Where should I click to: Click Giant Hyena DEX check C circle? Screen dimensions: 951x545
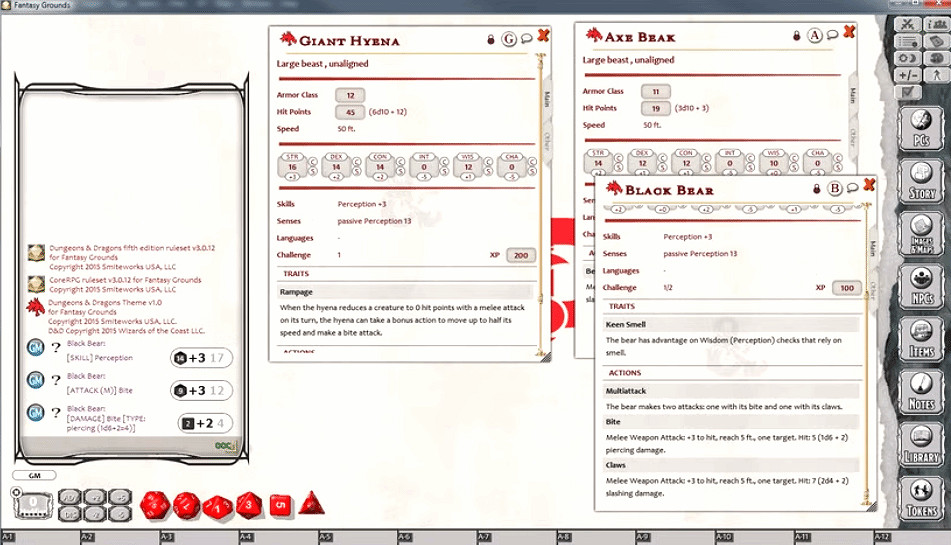click(357, 162)
